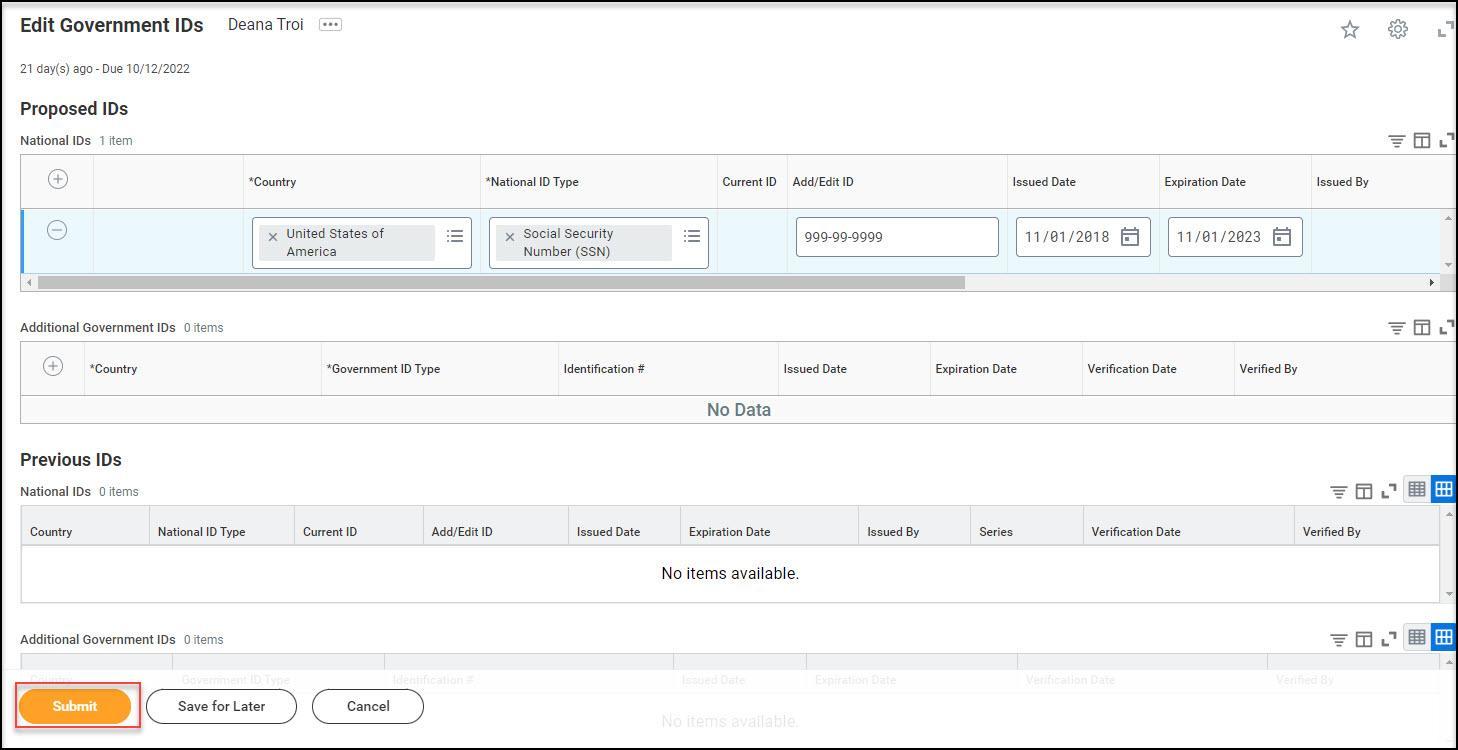Change columns of Previous Additional Government IDs
Screen dimensions: 1458x750
tap(1363, 639)
